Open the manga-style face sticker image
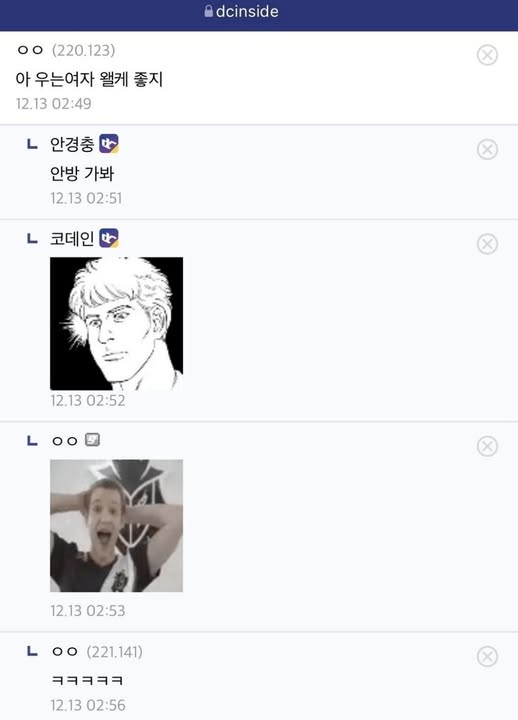The height and width of the screenshot is (720, 518). click(x=116, y=323)
